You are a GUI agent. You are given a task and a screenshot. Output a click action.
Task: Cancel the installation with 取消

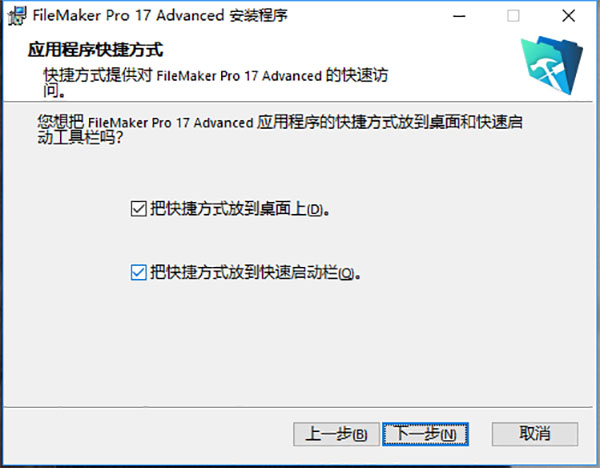[535, 434]
